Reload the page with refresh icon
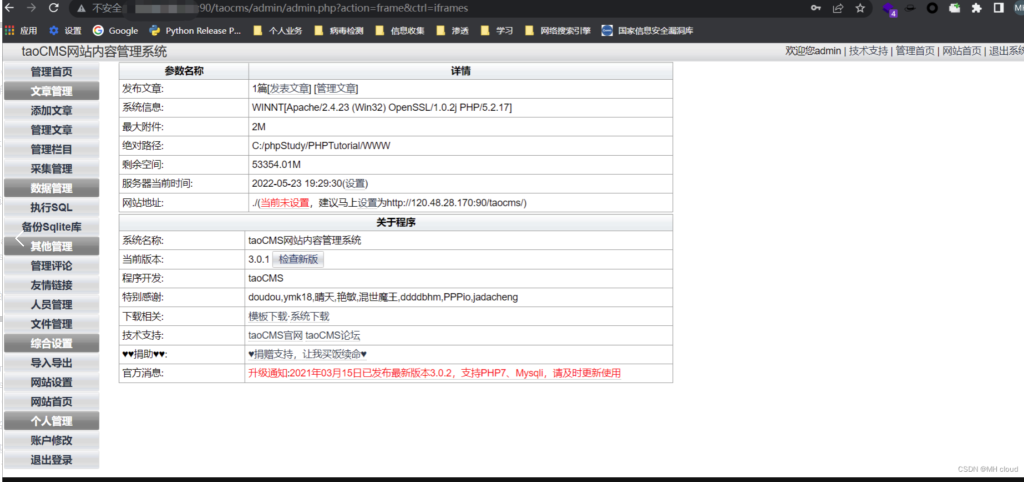Image resolution: width=1024 pixels, height=482 pixels. (x=54, y=8)
